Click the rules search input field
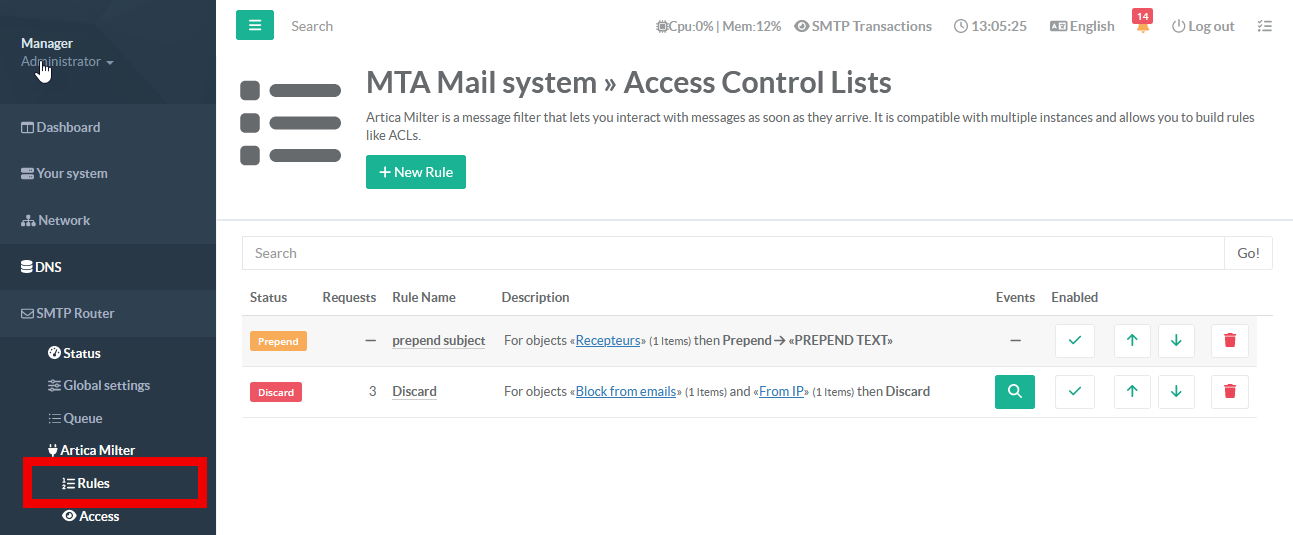1293x535 pixels. click(733, 253)
